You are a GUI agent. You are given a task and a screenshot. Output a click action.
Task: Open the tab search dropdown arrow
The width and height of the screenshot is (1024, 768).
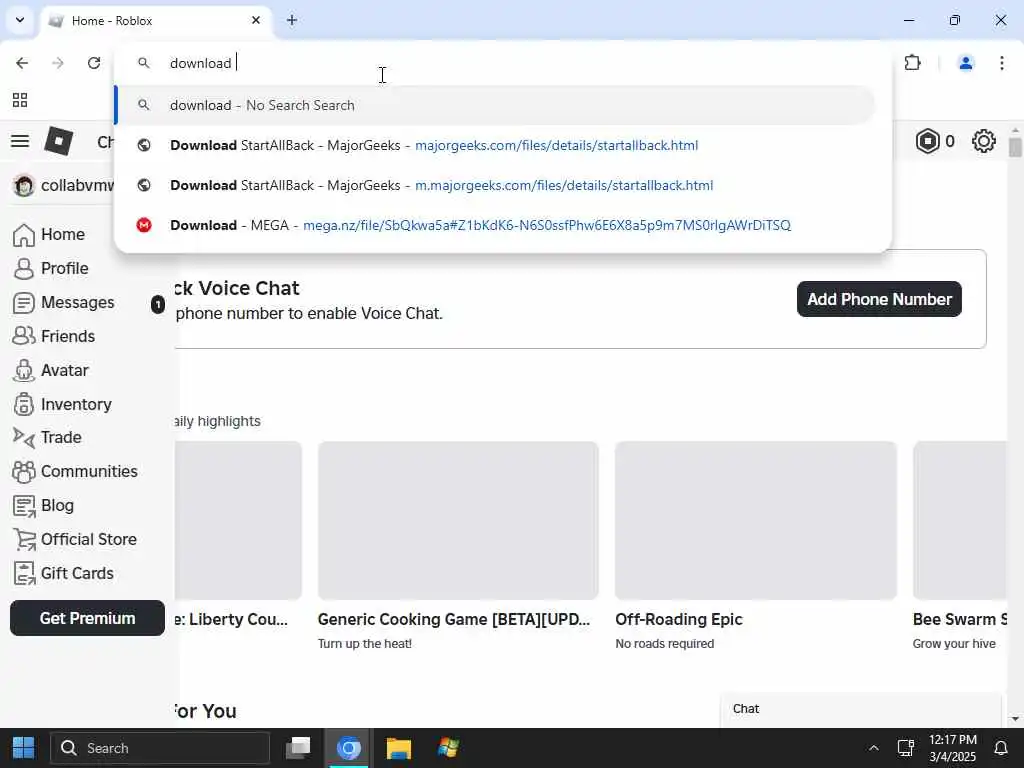click(x=20, y=20)
